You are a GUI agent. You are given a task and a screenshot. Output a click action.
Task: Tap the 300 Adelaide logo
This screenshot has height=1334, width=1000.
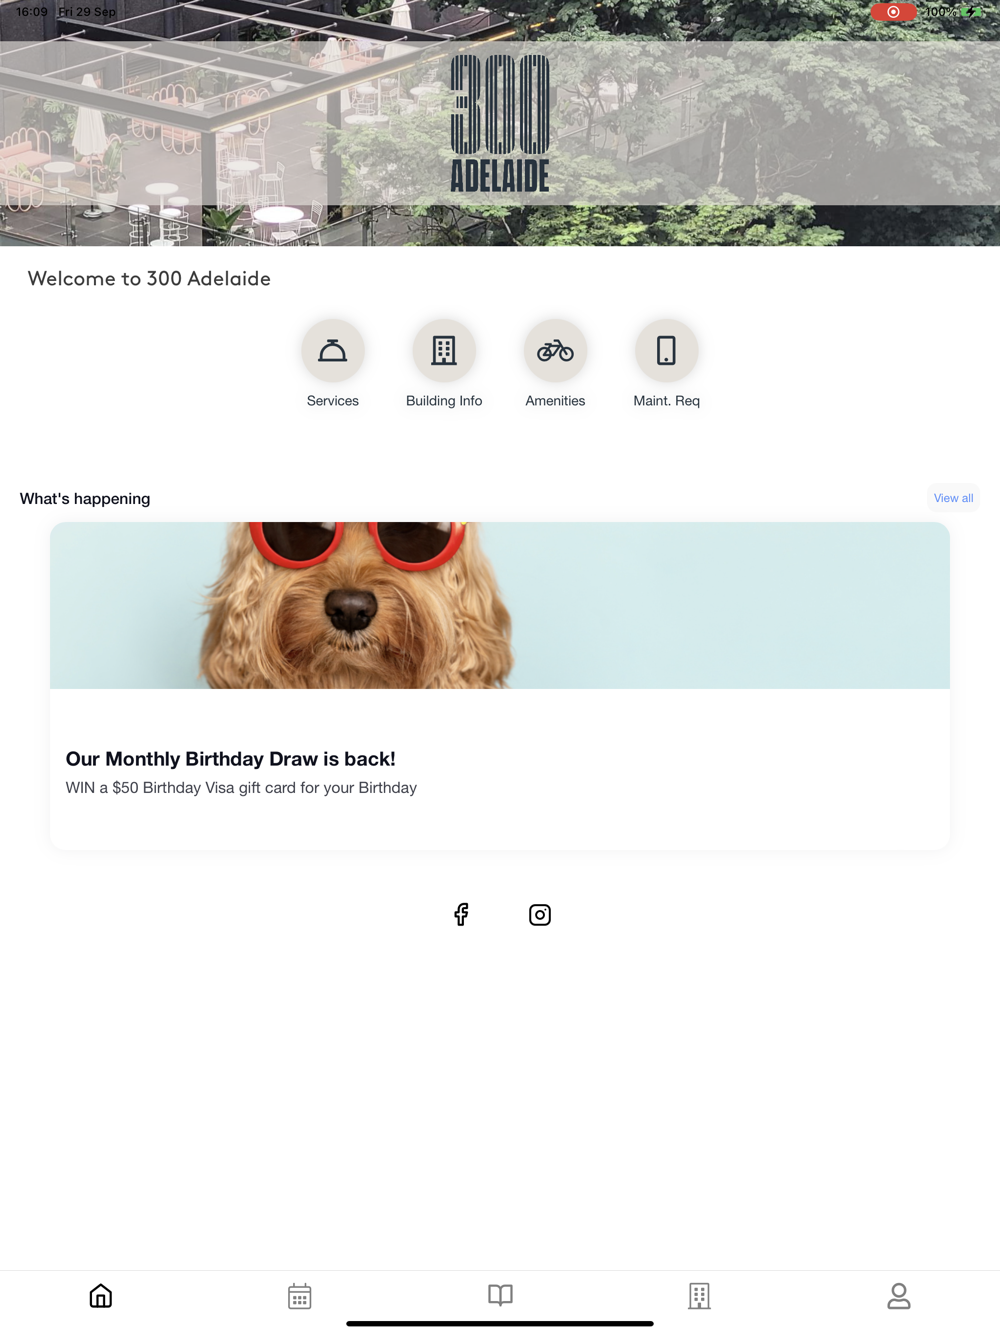[500, 123]
